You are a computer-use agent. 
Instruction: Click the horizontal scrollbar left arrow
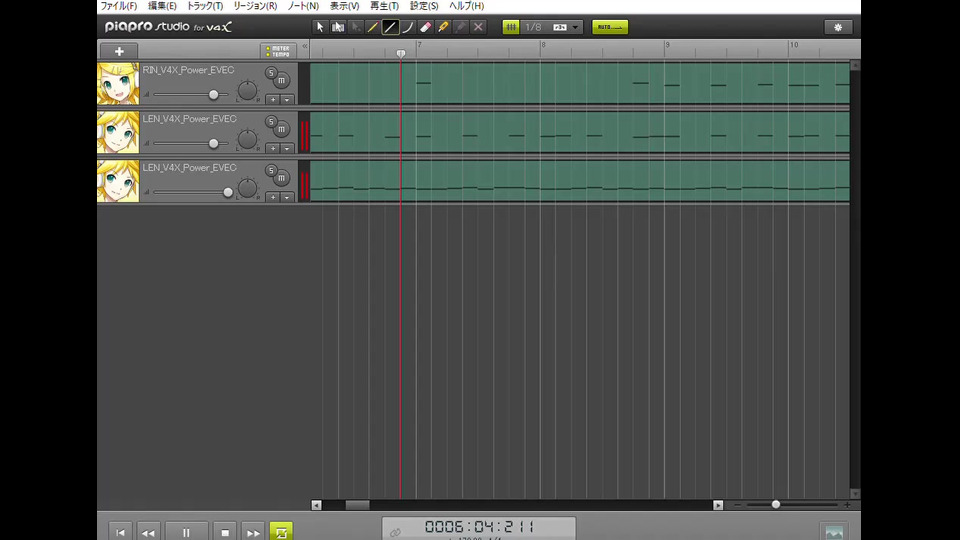click(317, 505)
